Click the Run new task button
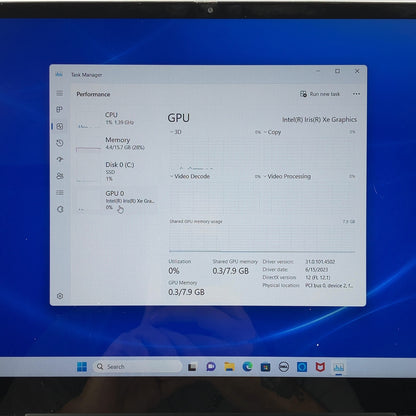This screenshot has width=416, height=416. click(320, 94)
